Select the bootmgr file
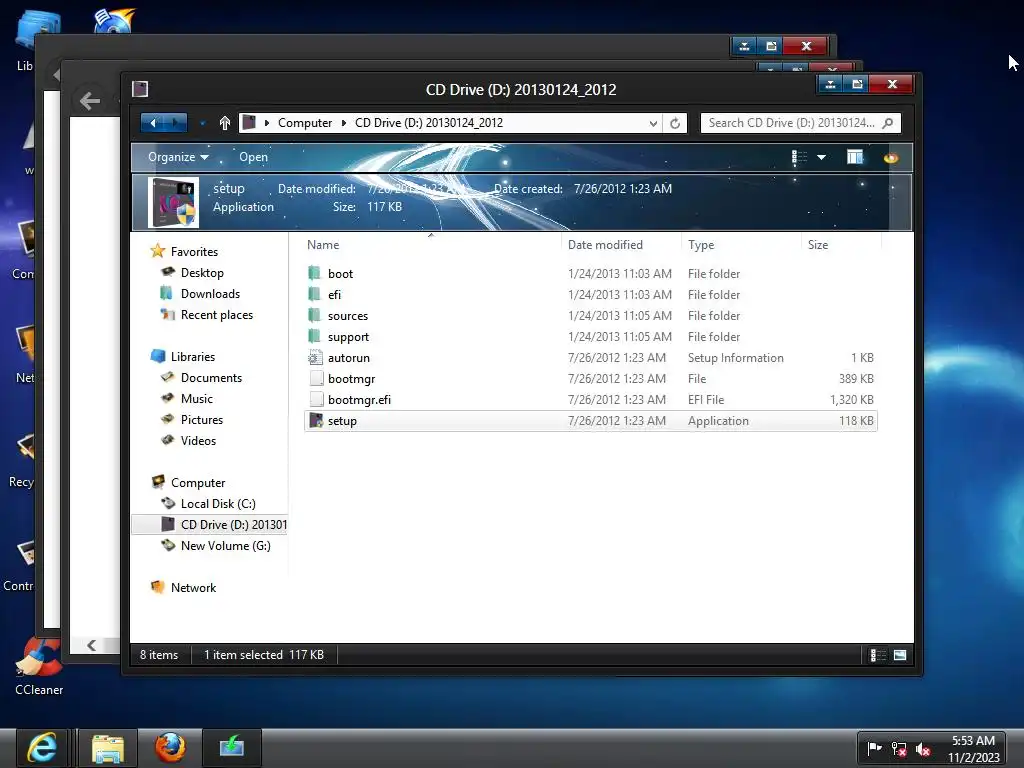The height and width of the screenshot is (768, 1024). (591, 378)
